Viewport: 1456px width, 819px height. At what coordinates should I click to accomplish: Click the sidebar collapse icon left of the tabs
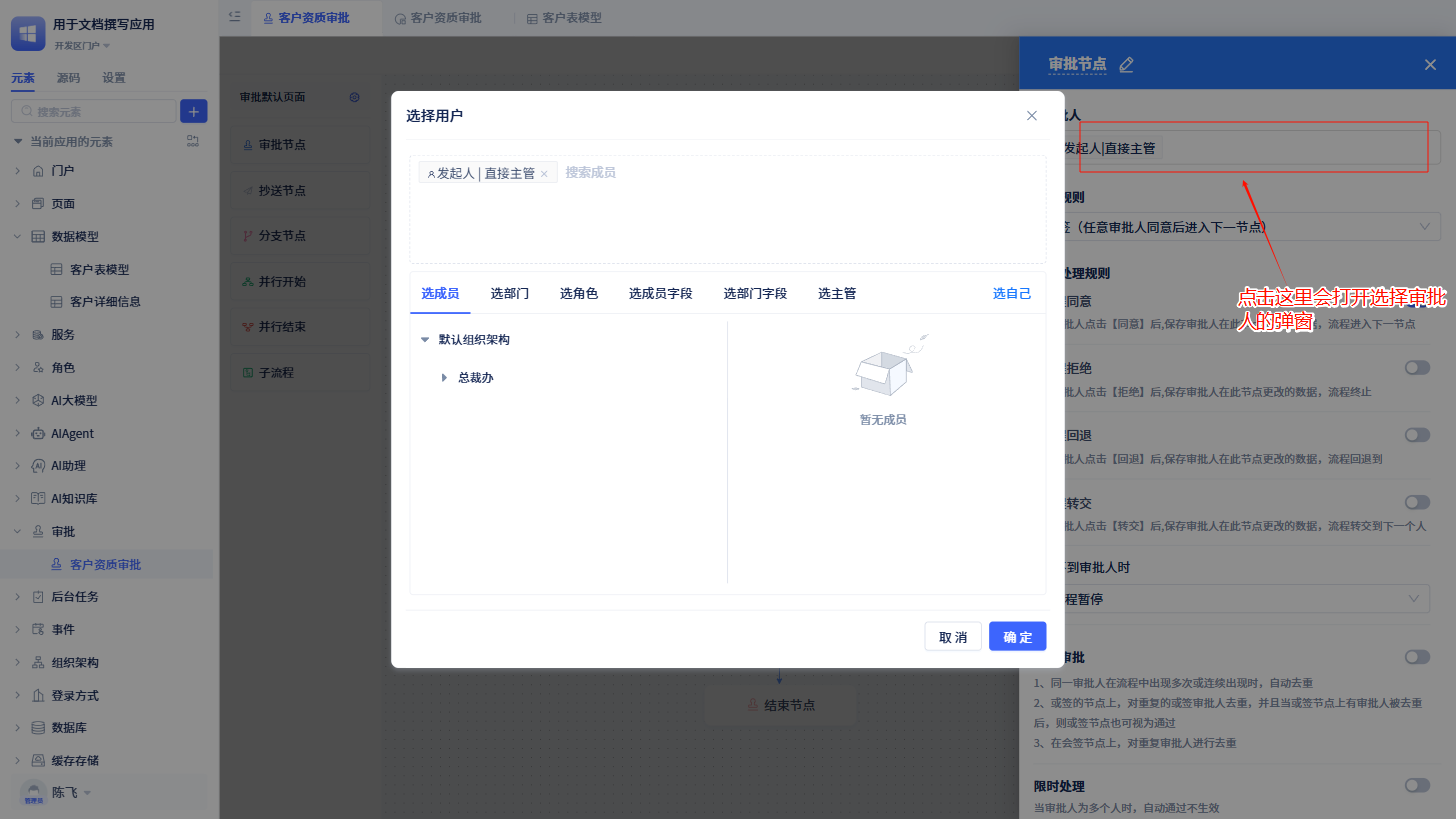pos(234,16)
